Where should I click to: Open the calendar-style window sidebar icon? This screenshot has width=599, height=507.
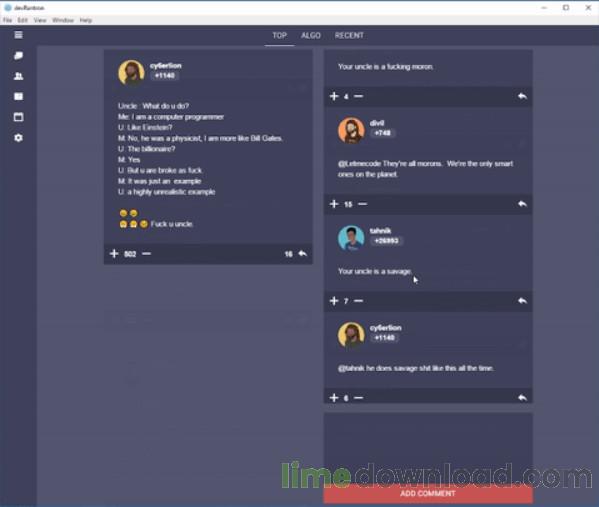coord(18,117)
